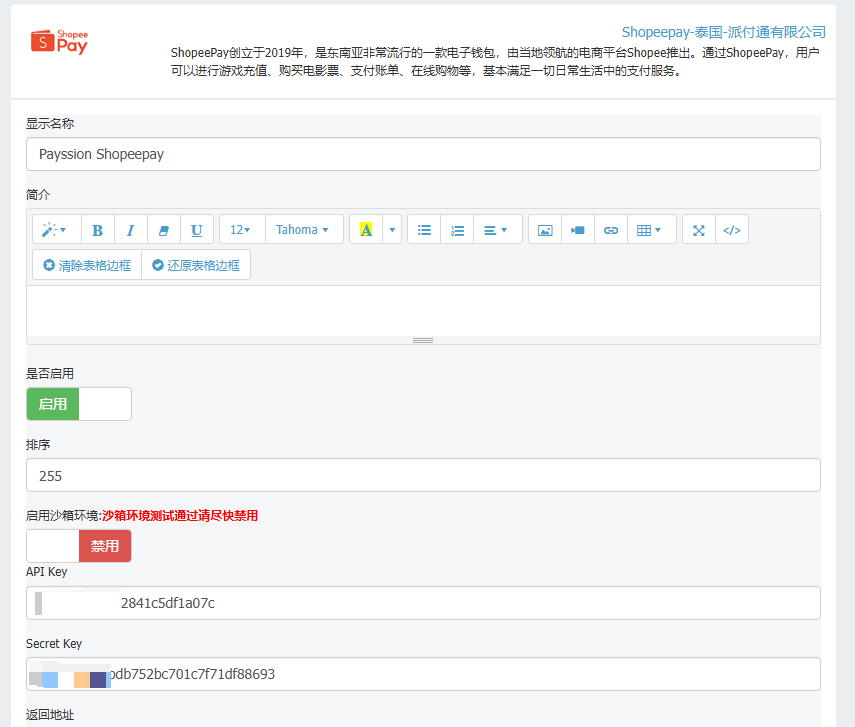Open the Shopeepay-泰国-派付通有限公司 link
Screen dimensions: 855x727
[x=724, y=32]
